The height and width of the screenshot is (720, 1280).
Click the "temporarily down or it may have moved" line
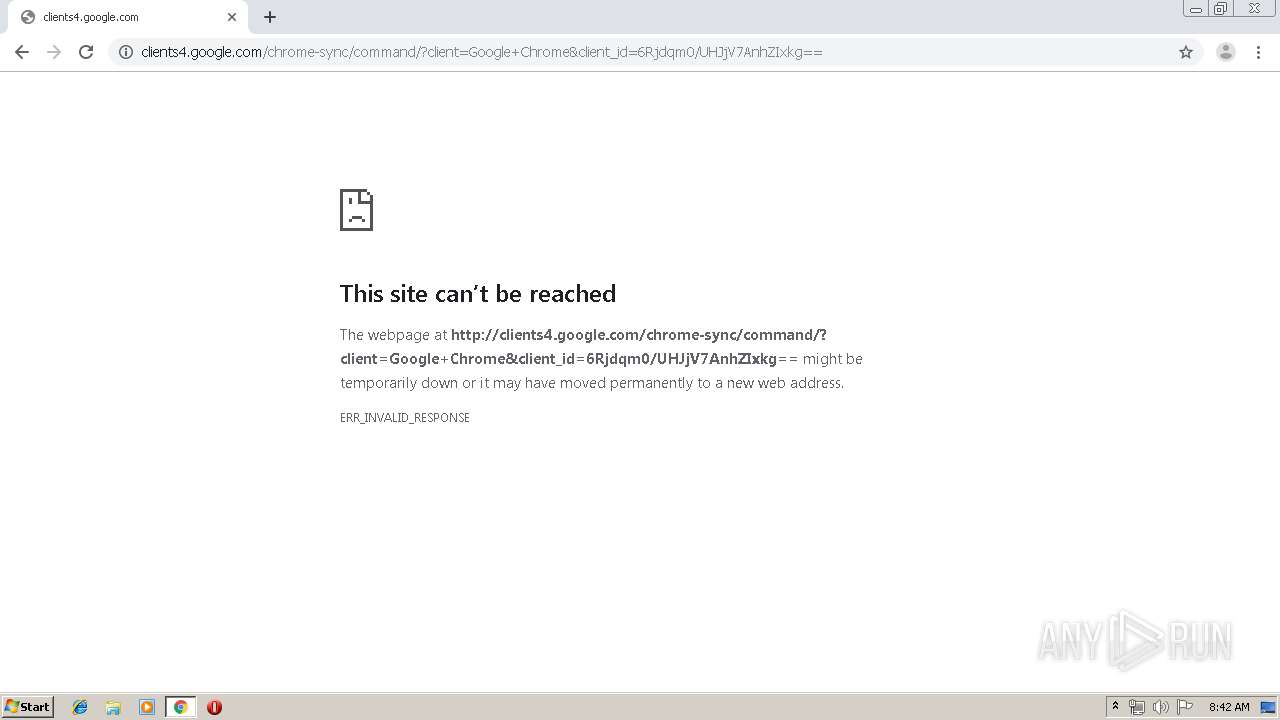tap(592, 383)
